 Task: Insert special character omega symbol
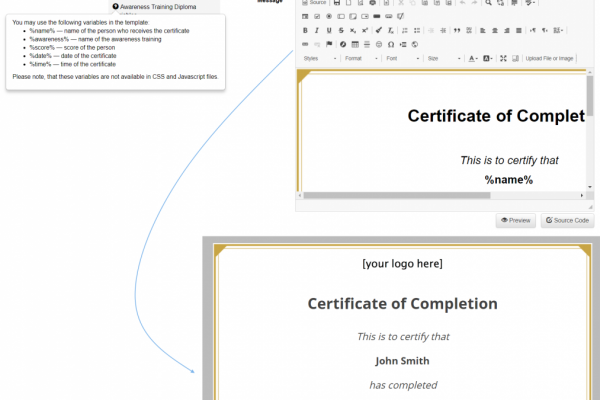point(390,45)
